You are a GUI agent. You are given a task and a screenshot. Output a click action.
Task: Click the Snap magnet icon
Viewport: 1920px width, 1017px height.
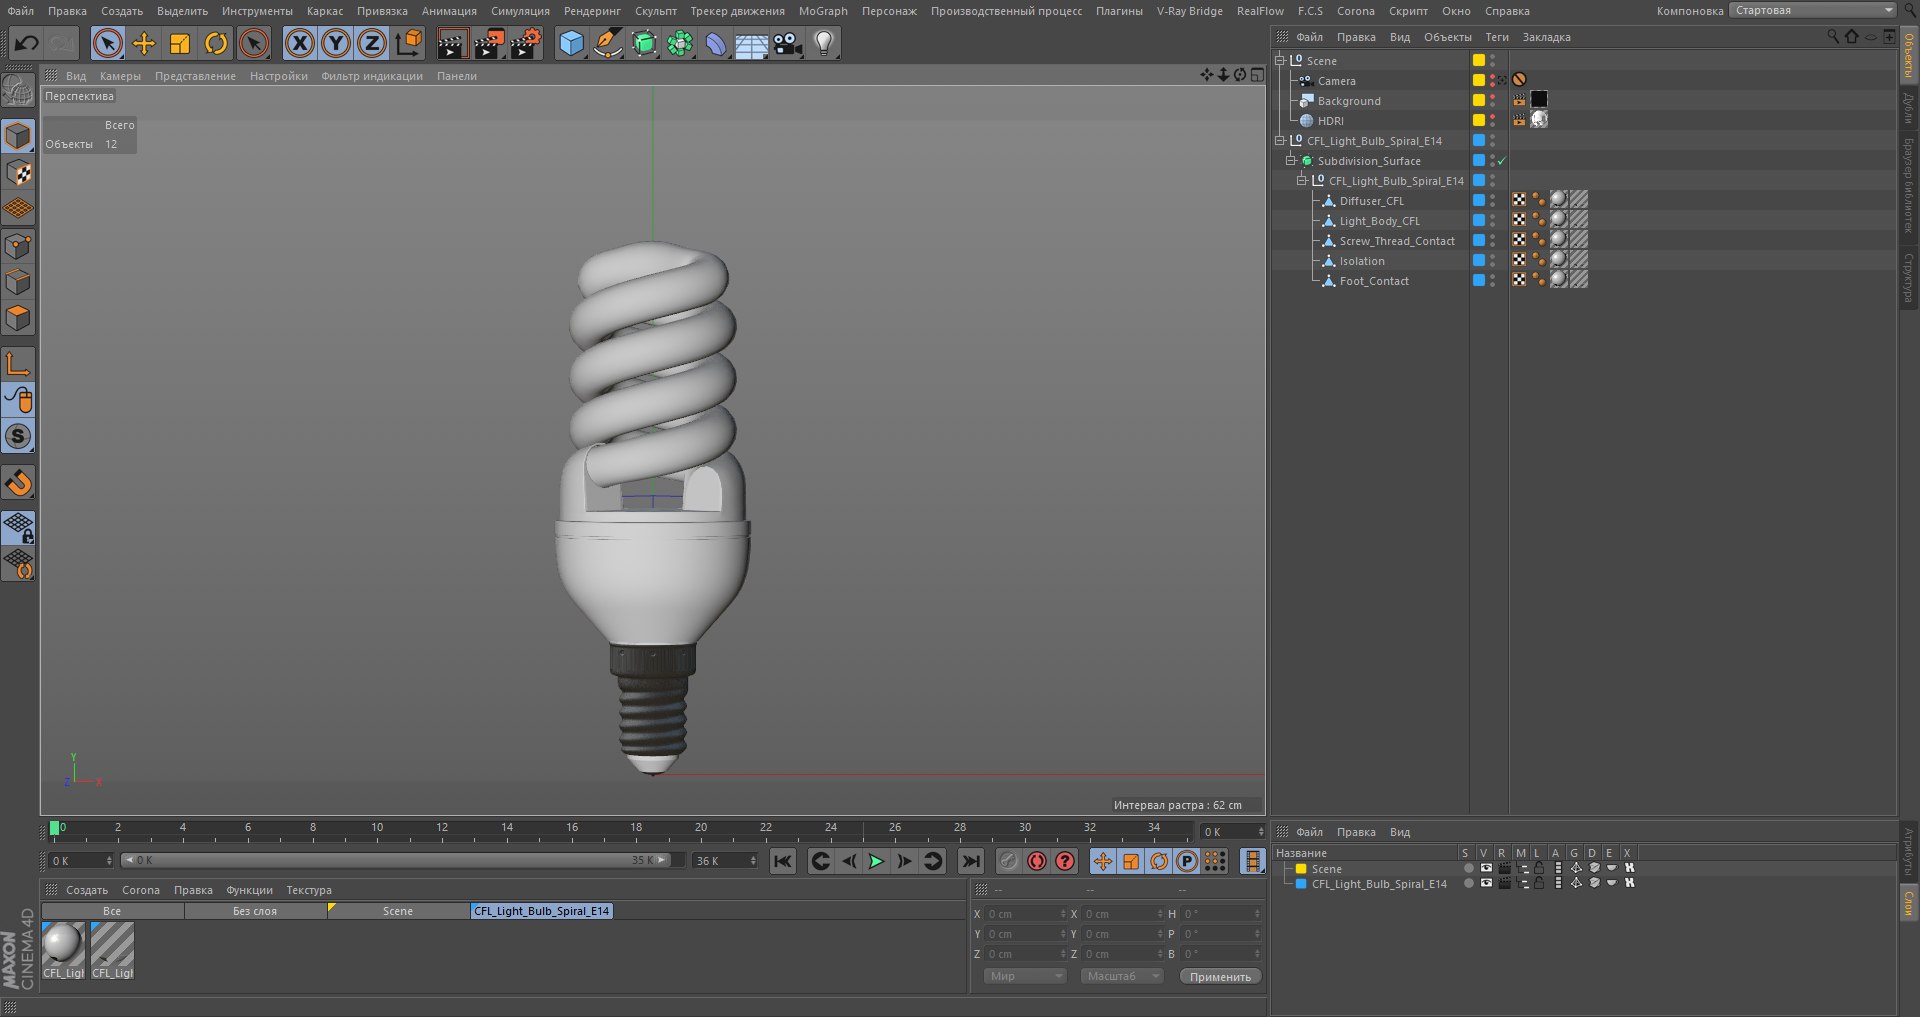pos(18,483)
